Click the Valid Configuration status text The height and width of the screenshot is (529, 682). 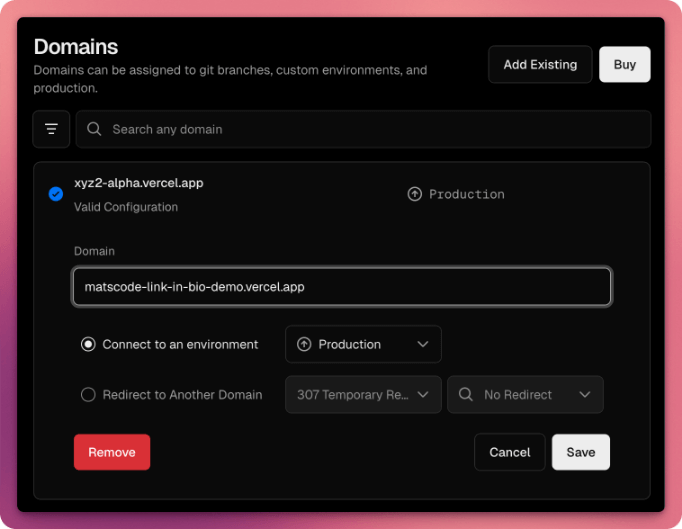point(126,207)
